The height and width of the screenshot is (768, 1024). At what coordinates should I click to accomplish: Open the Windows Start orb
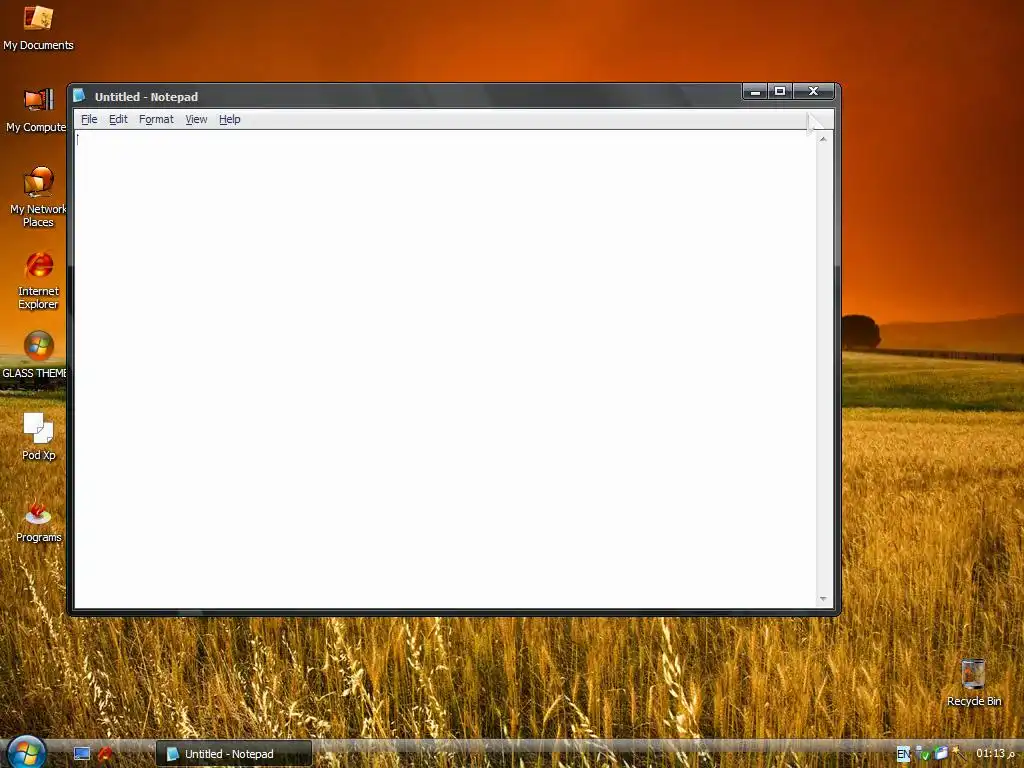26,752
